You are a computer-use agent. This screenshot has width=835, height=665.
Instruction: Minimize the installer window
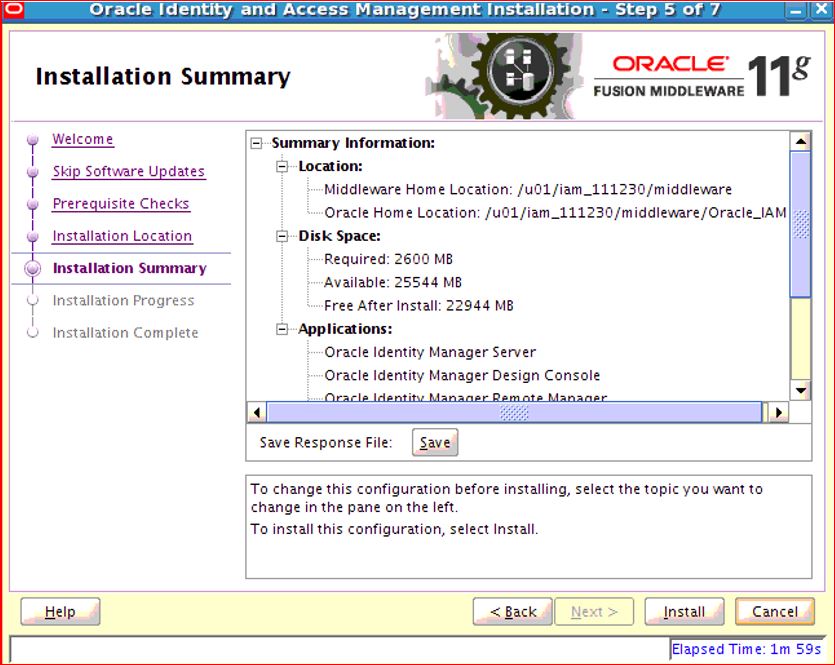796,11
